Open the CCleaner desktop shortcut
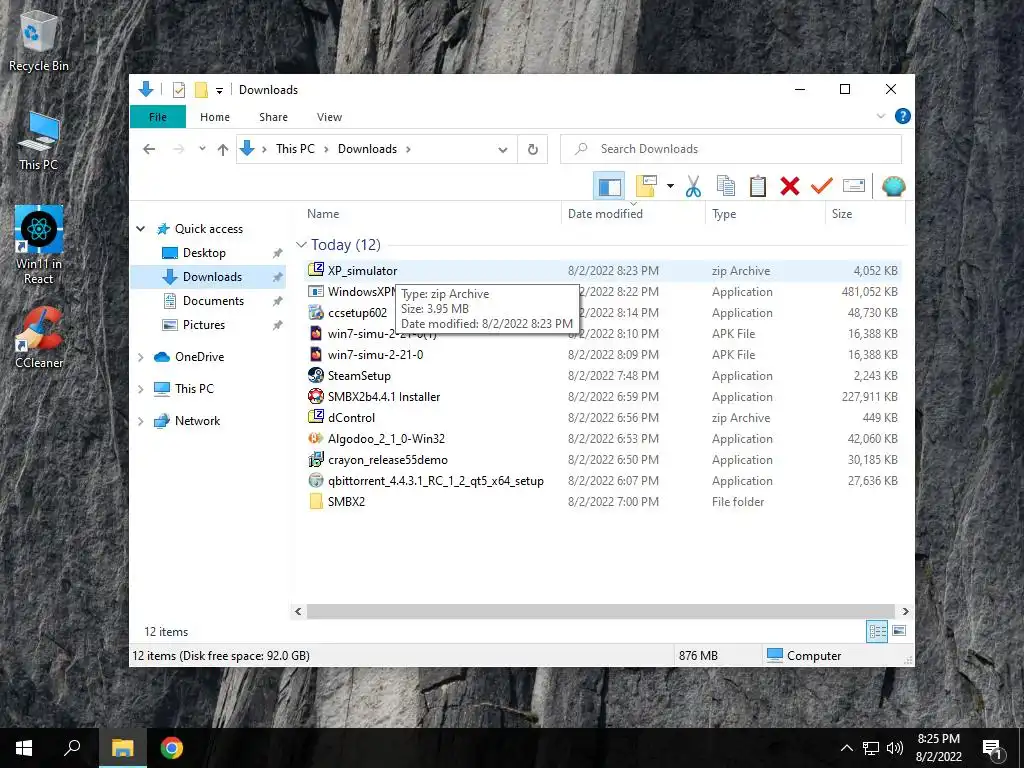 [x=39, y=338]
